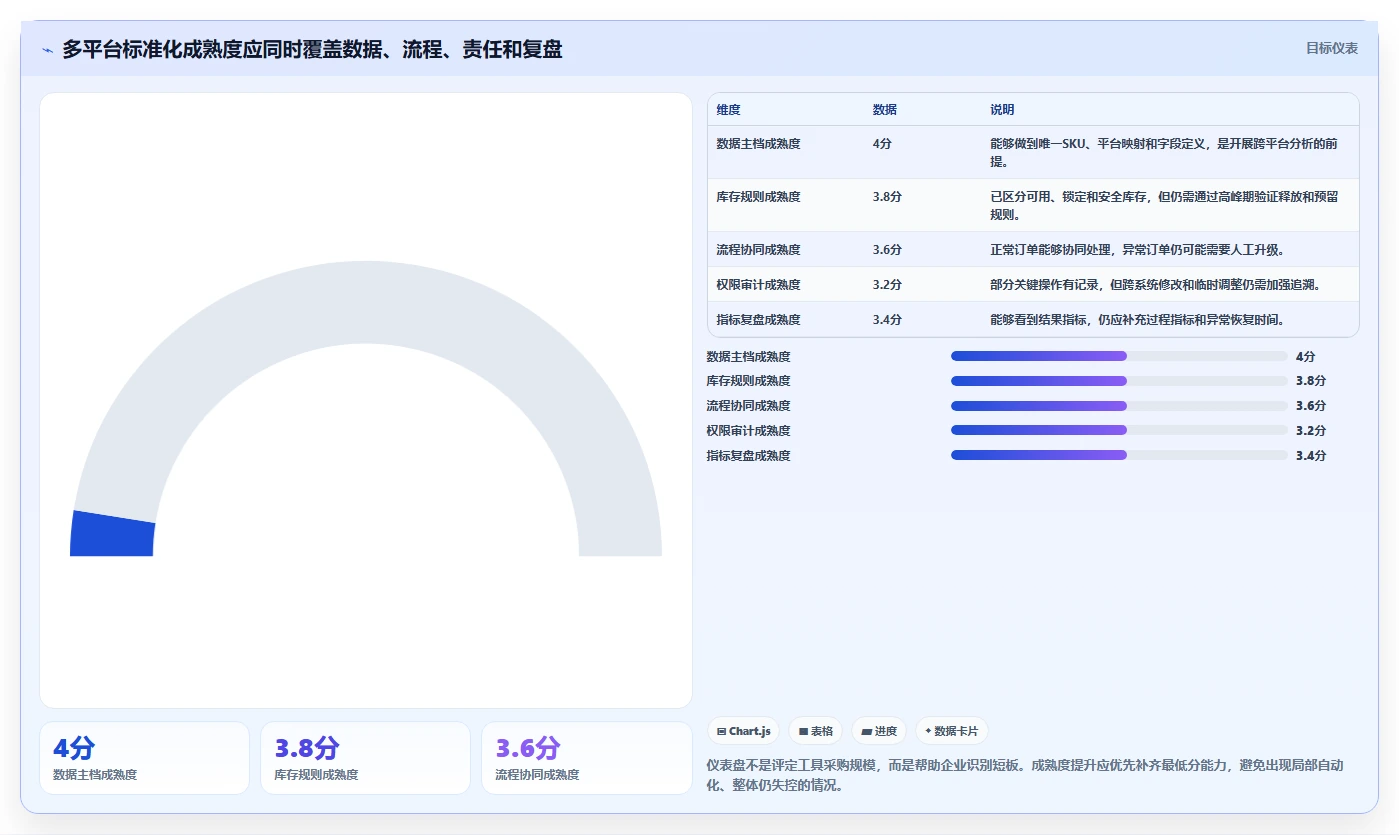The height and width of the screenshot is (835, 1399).
Task: Click the 进度 chip
Action: tap(879, 731)
